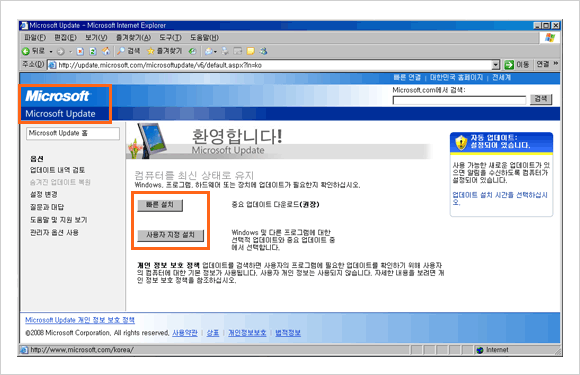Viewport: 580px width, 375px height.
Task: Click the Stop loading icon
Action: (80, 51)
